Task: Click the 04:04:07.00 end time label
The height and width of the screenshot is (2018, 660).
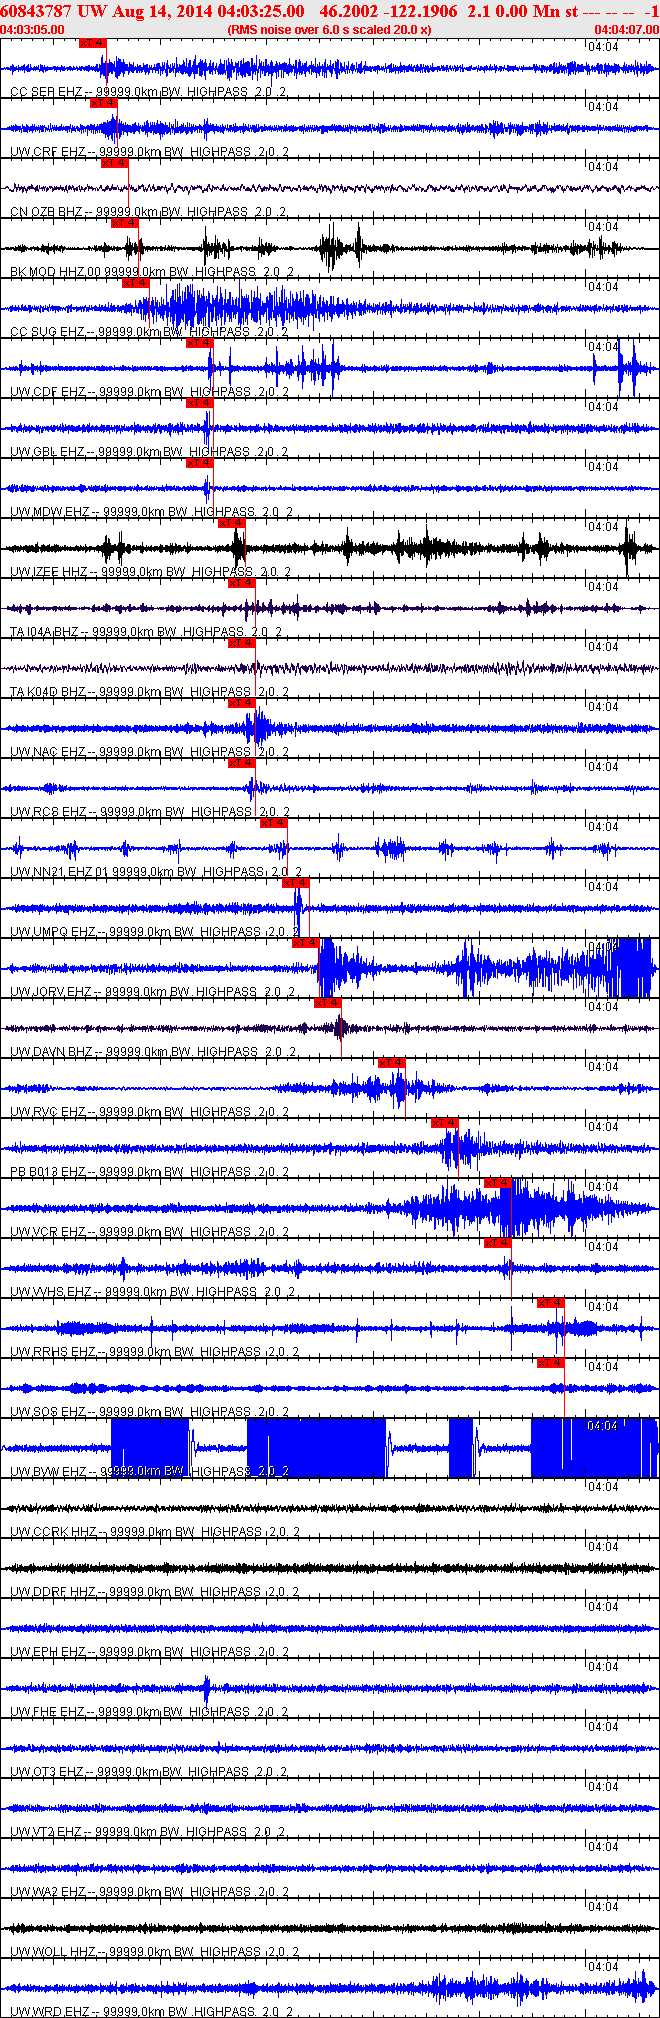Action: 627,30
